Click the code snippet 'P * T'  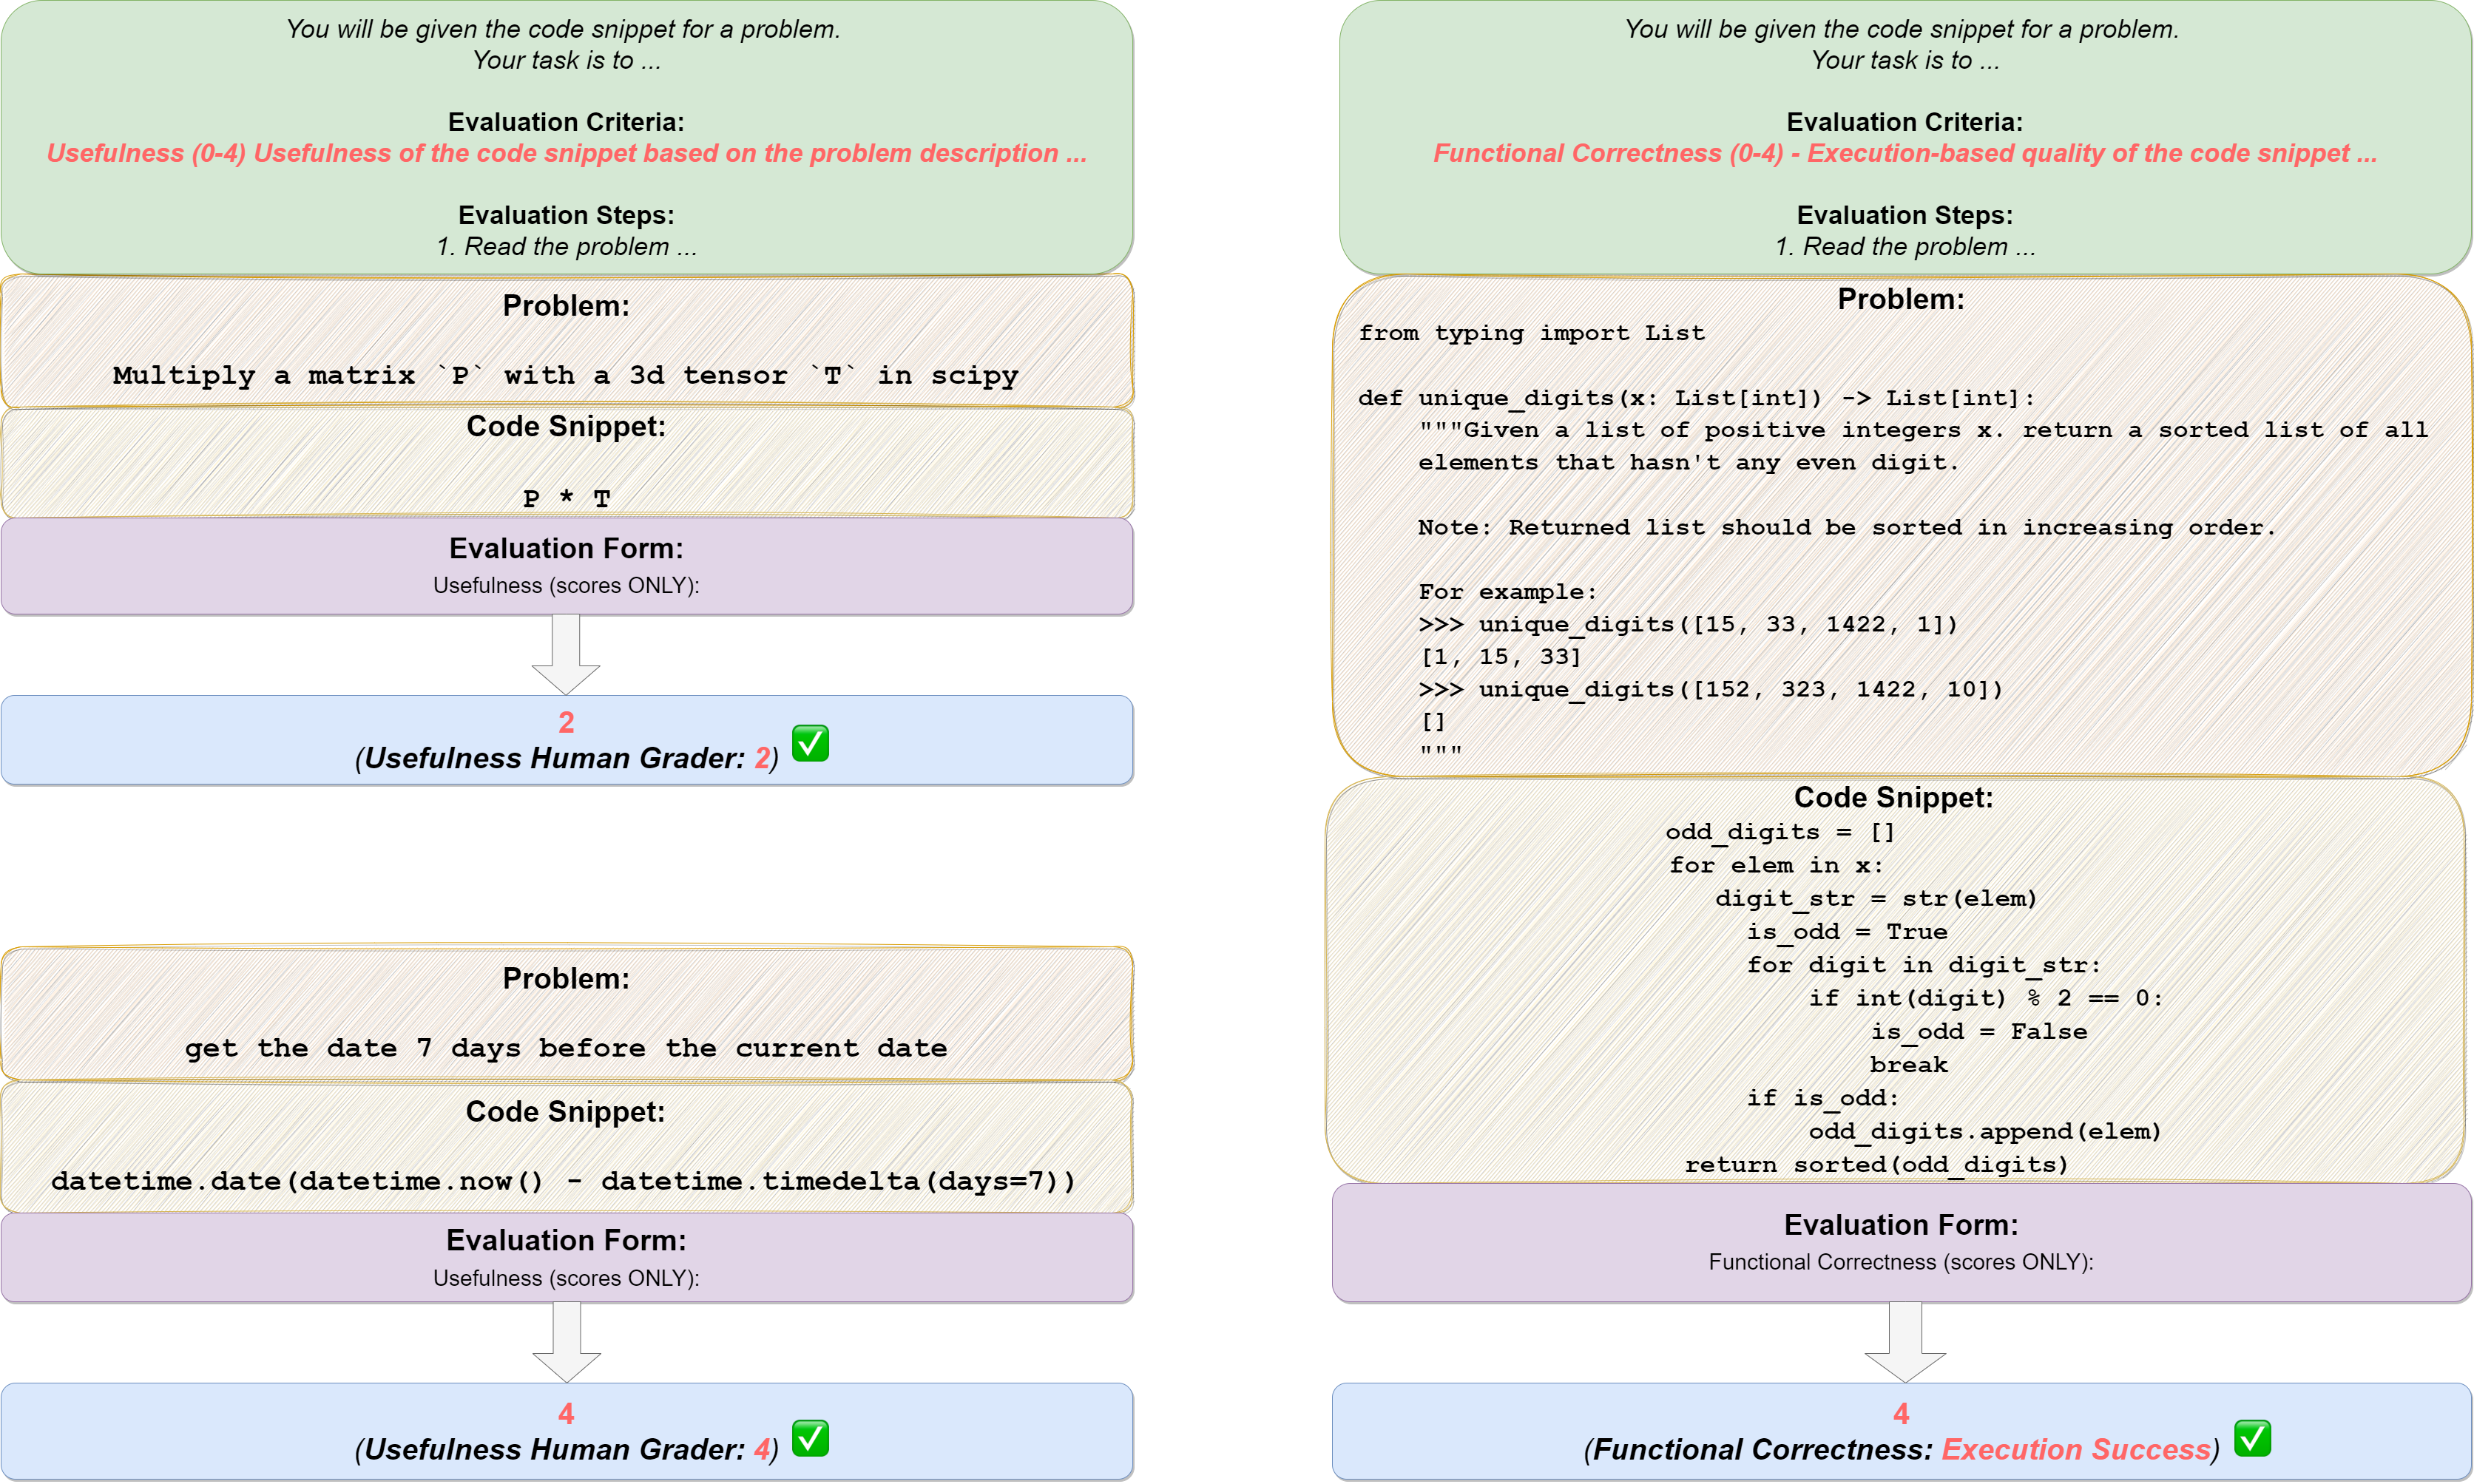tap(566, 498)
